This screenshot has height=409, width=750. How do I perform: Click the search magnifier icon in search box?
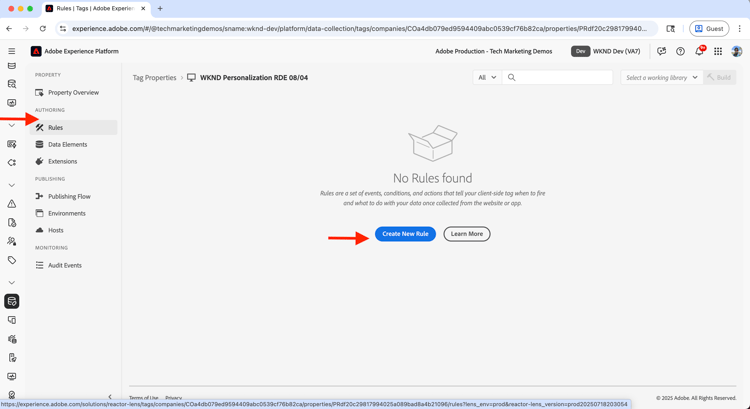(x=511, y=77)
